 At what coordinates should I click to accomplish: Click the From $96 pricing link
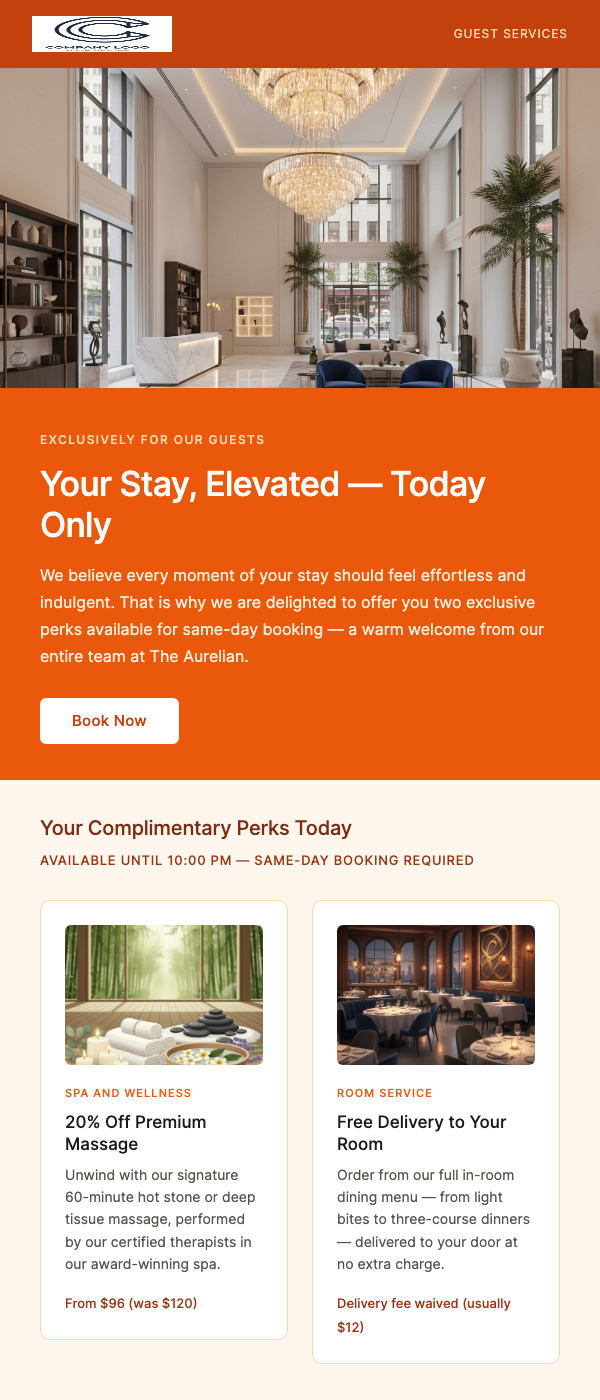(x=131, y=1303)
